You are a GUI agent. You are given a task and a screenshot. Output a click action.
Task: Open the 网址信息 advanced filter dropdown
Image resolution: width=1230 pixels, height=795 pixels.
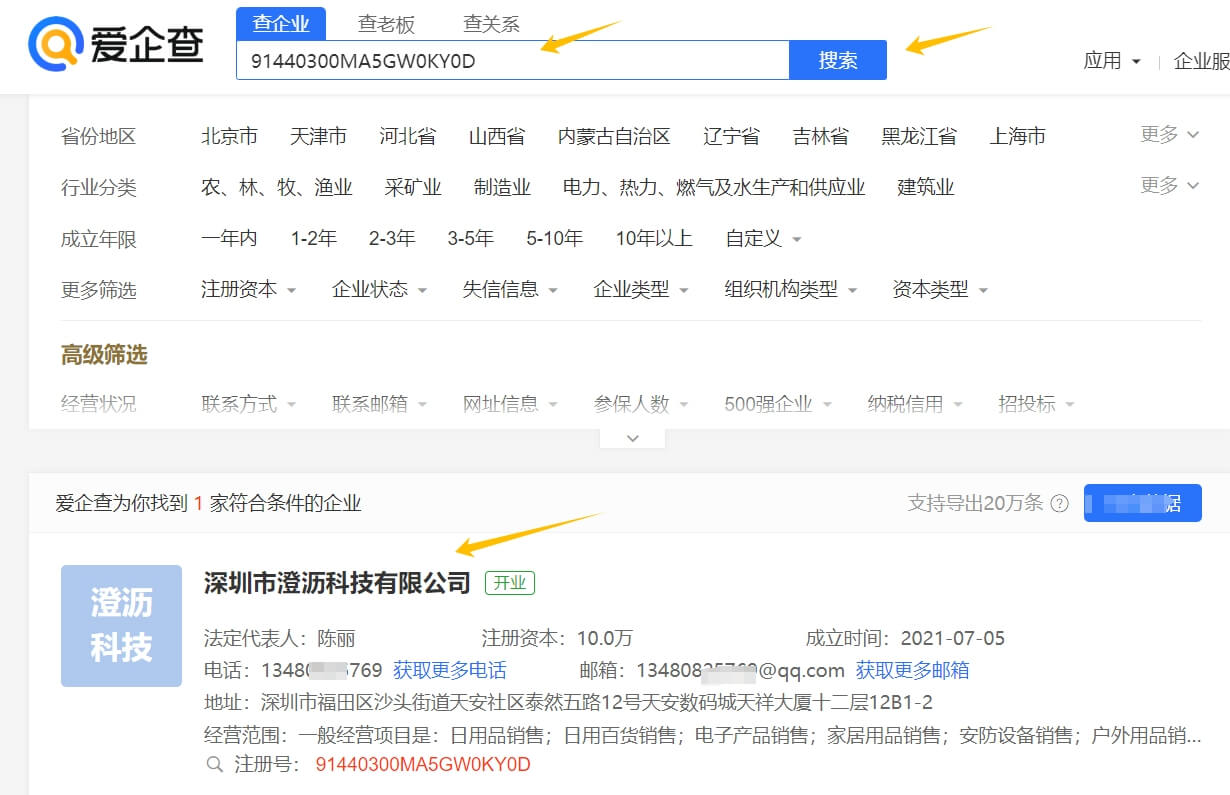click(510, 404)
